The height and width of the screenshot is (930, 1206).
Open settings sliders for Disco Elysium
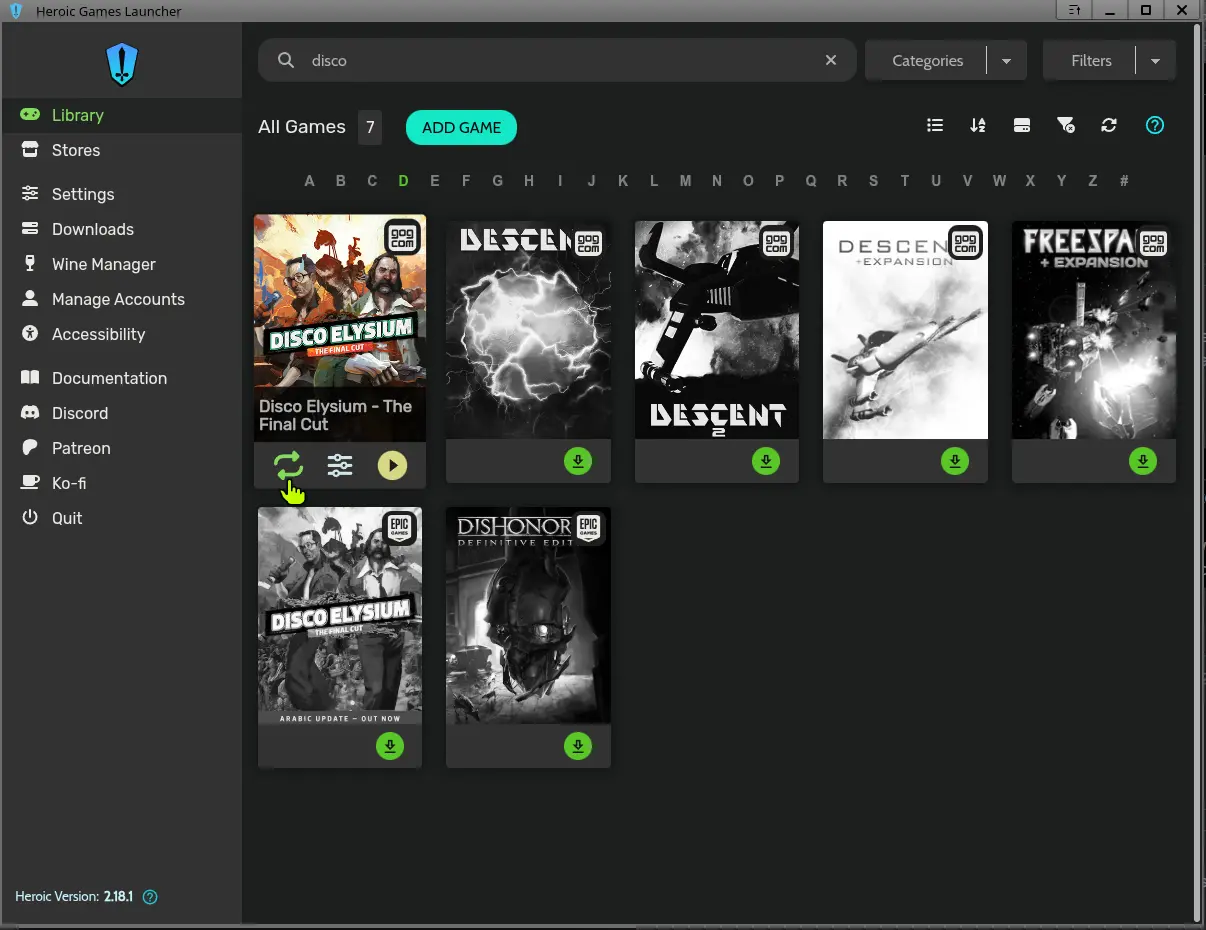[x=340, y=466]
